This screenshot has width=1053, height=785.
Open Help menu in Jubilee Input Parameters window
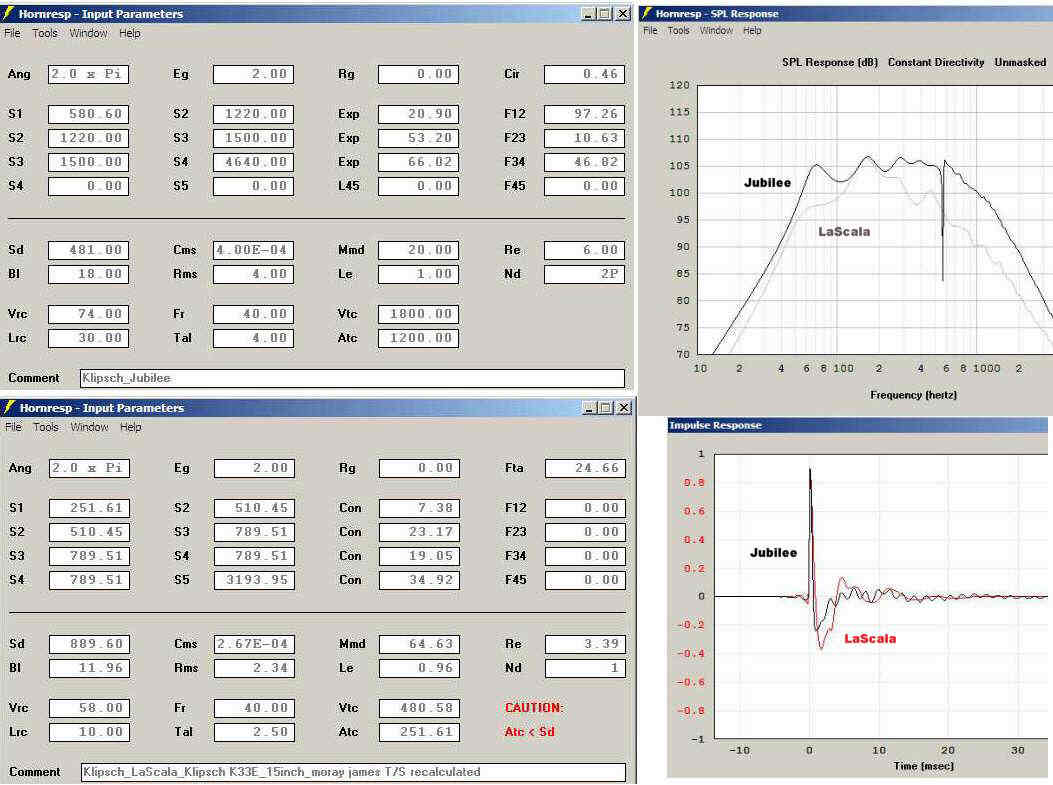(130, 33)
